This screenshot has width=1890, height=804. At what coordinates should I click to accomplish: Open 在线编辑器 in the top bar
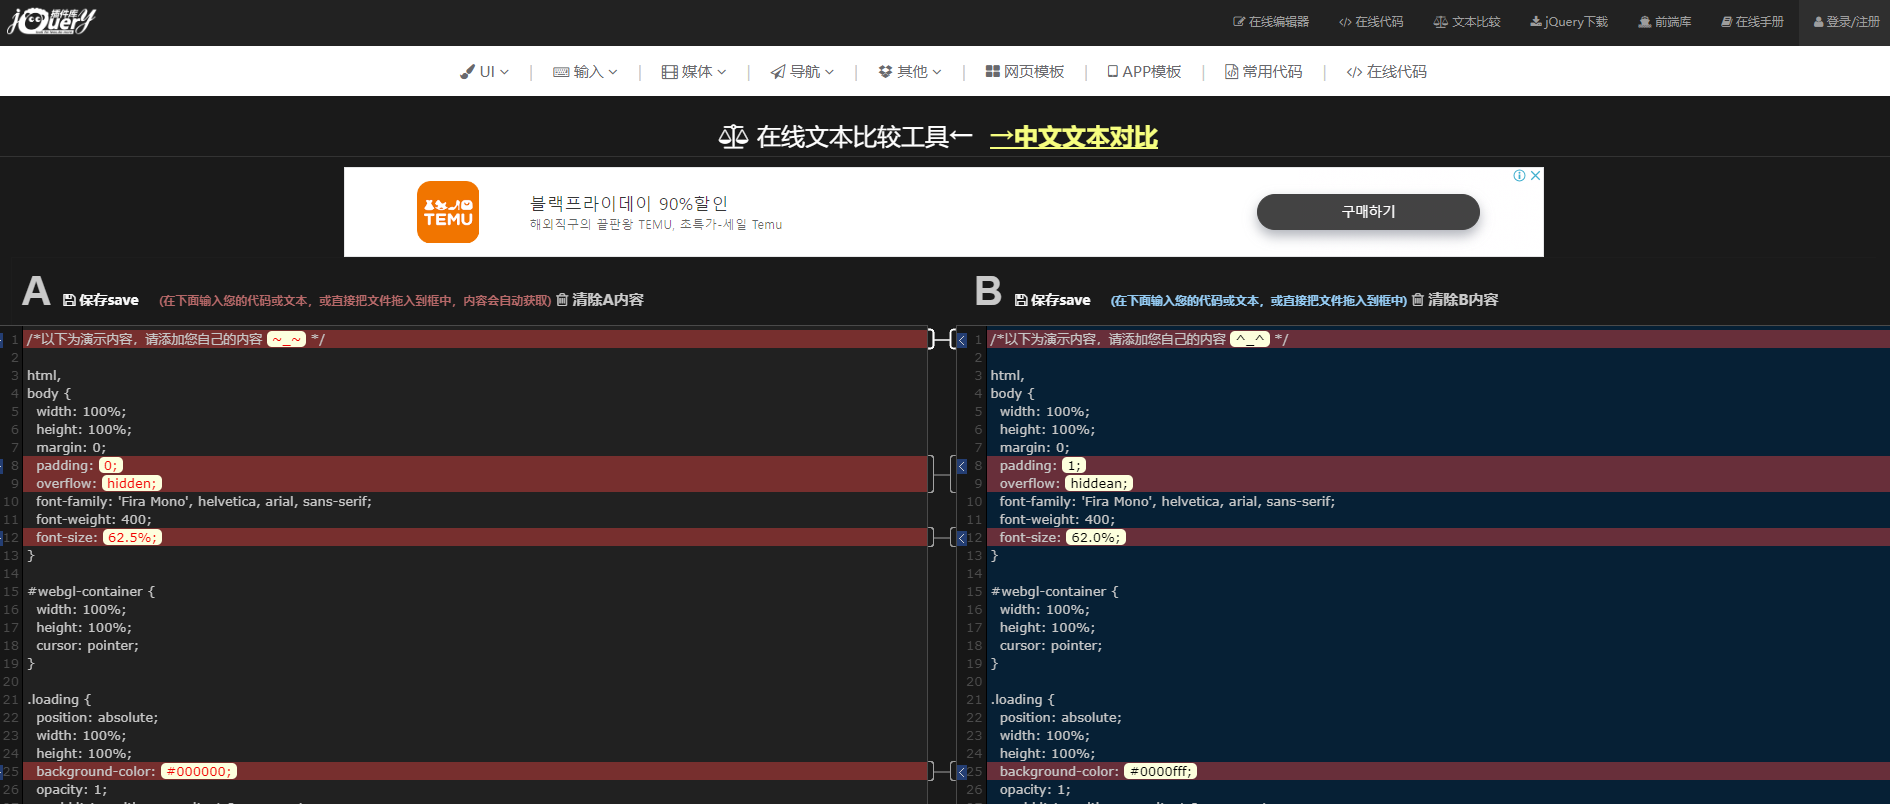[x=1271, y=22]
